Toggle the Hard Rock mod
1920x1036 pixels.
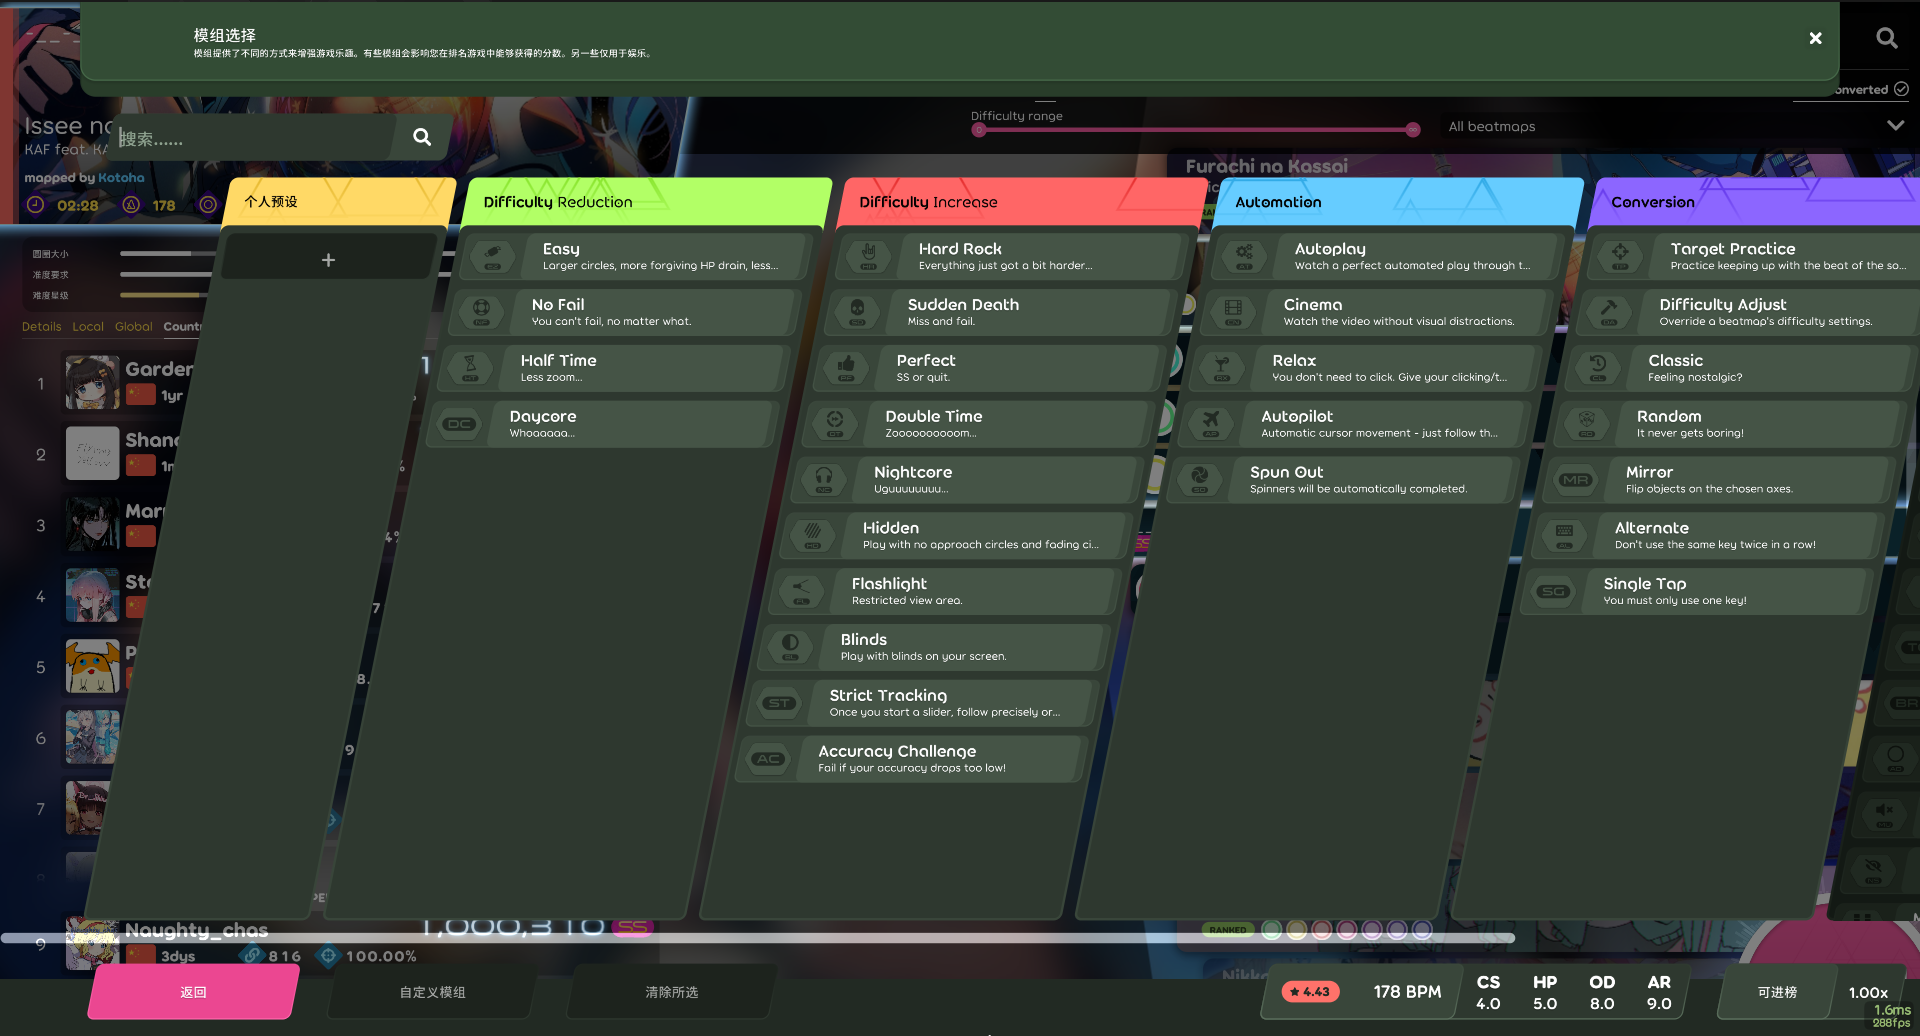(1010, 256)
